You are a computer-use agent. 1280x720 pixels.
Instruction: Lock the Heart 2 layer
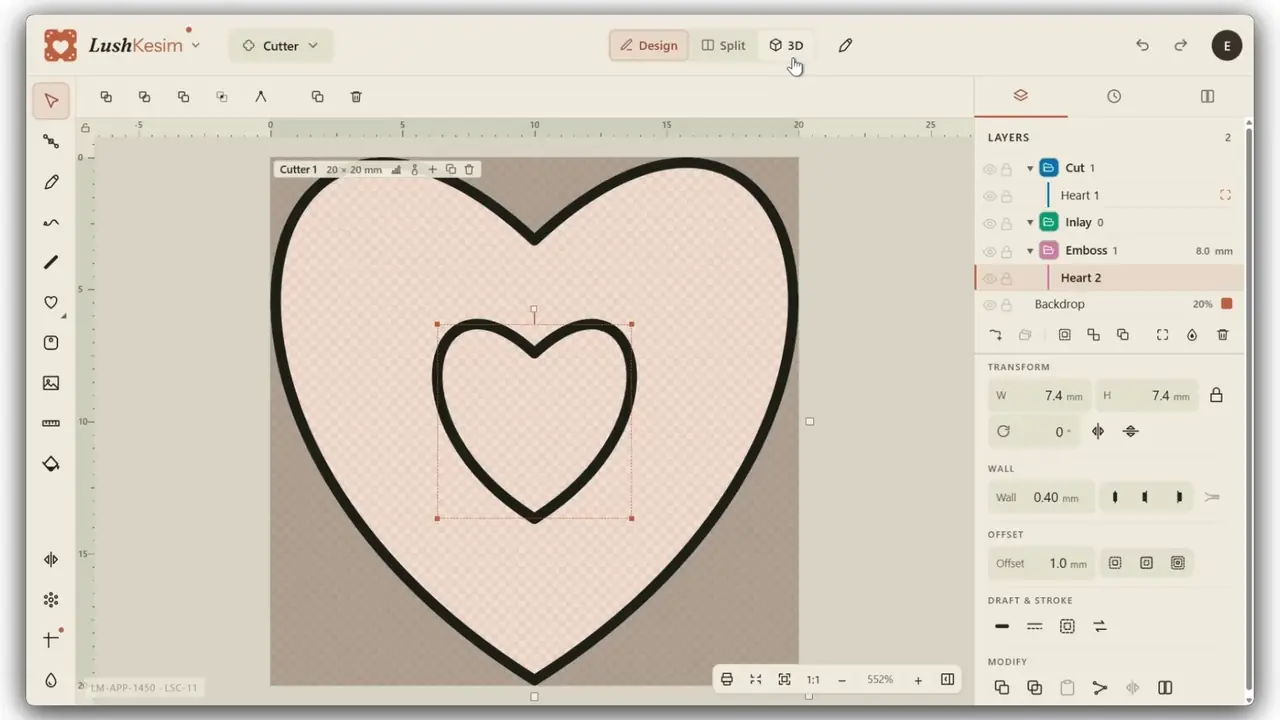point(1007,279)
